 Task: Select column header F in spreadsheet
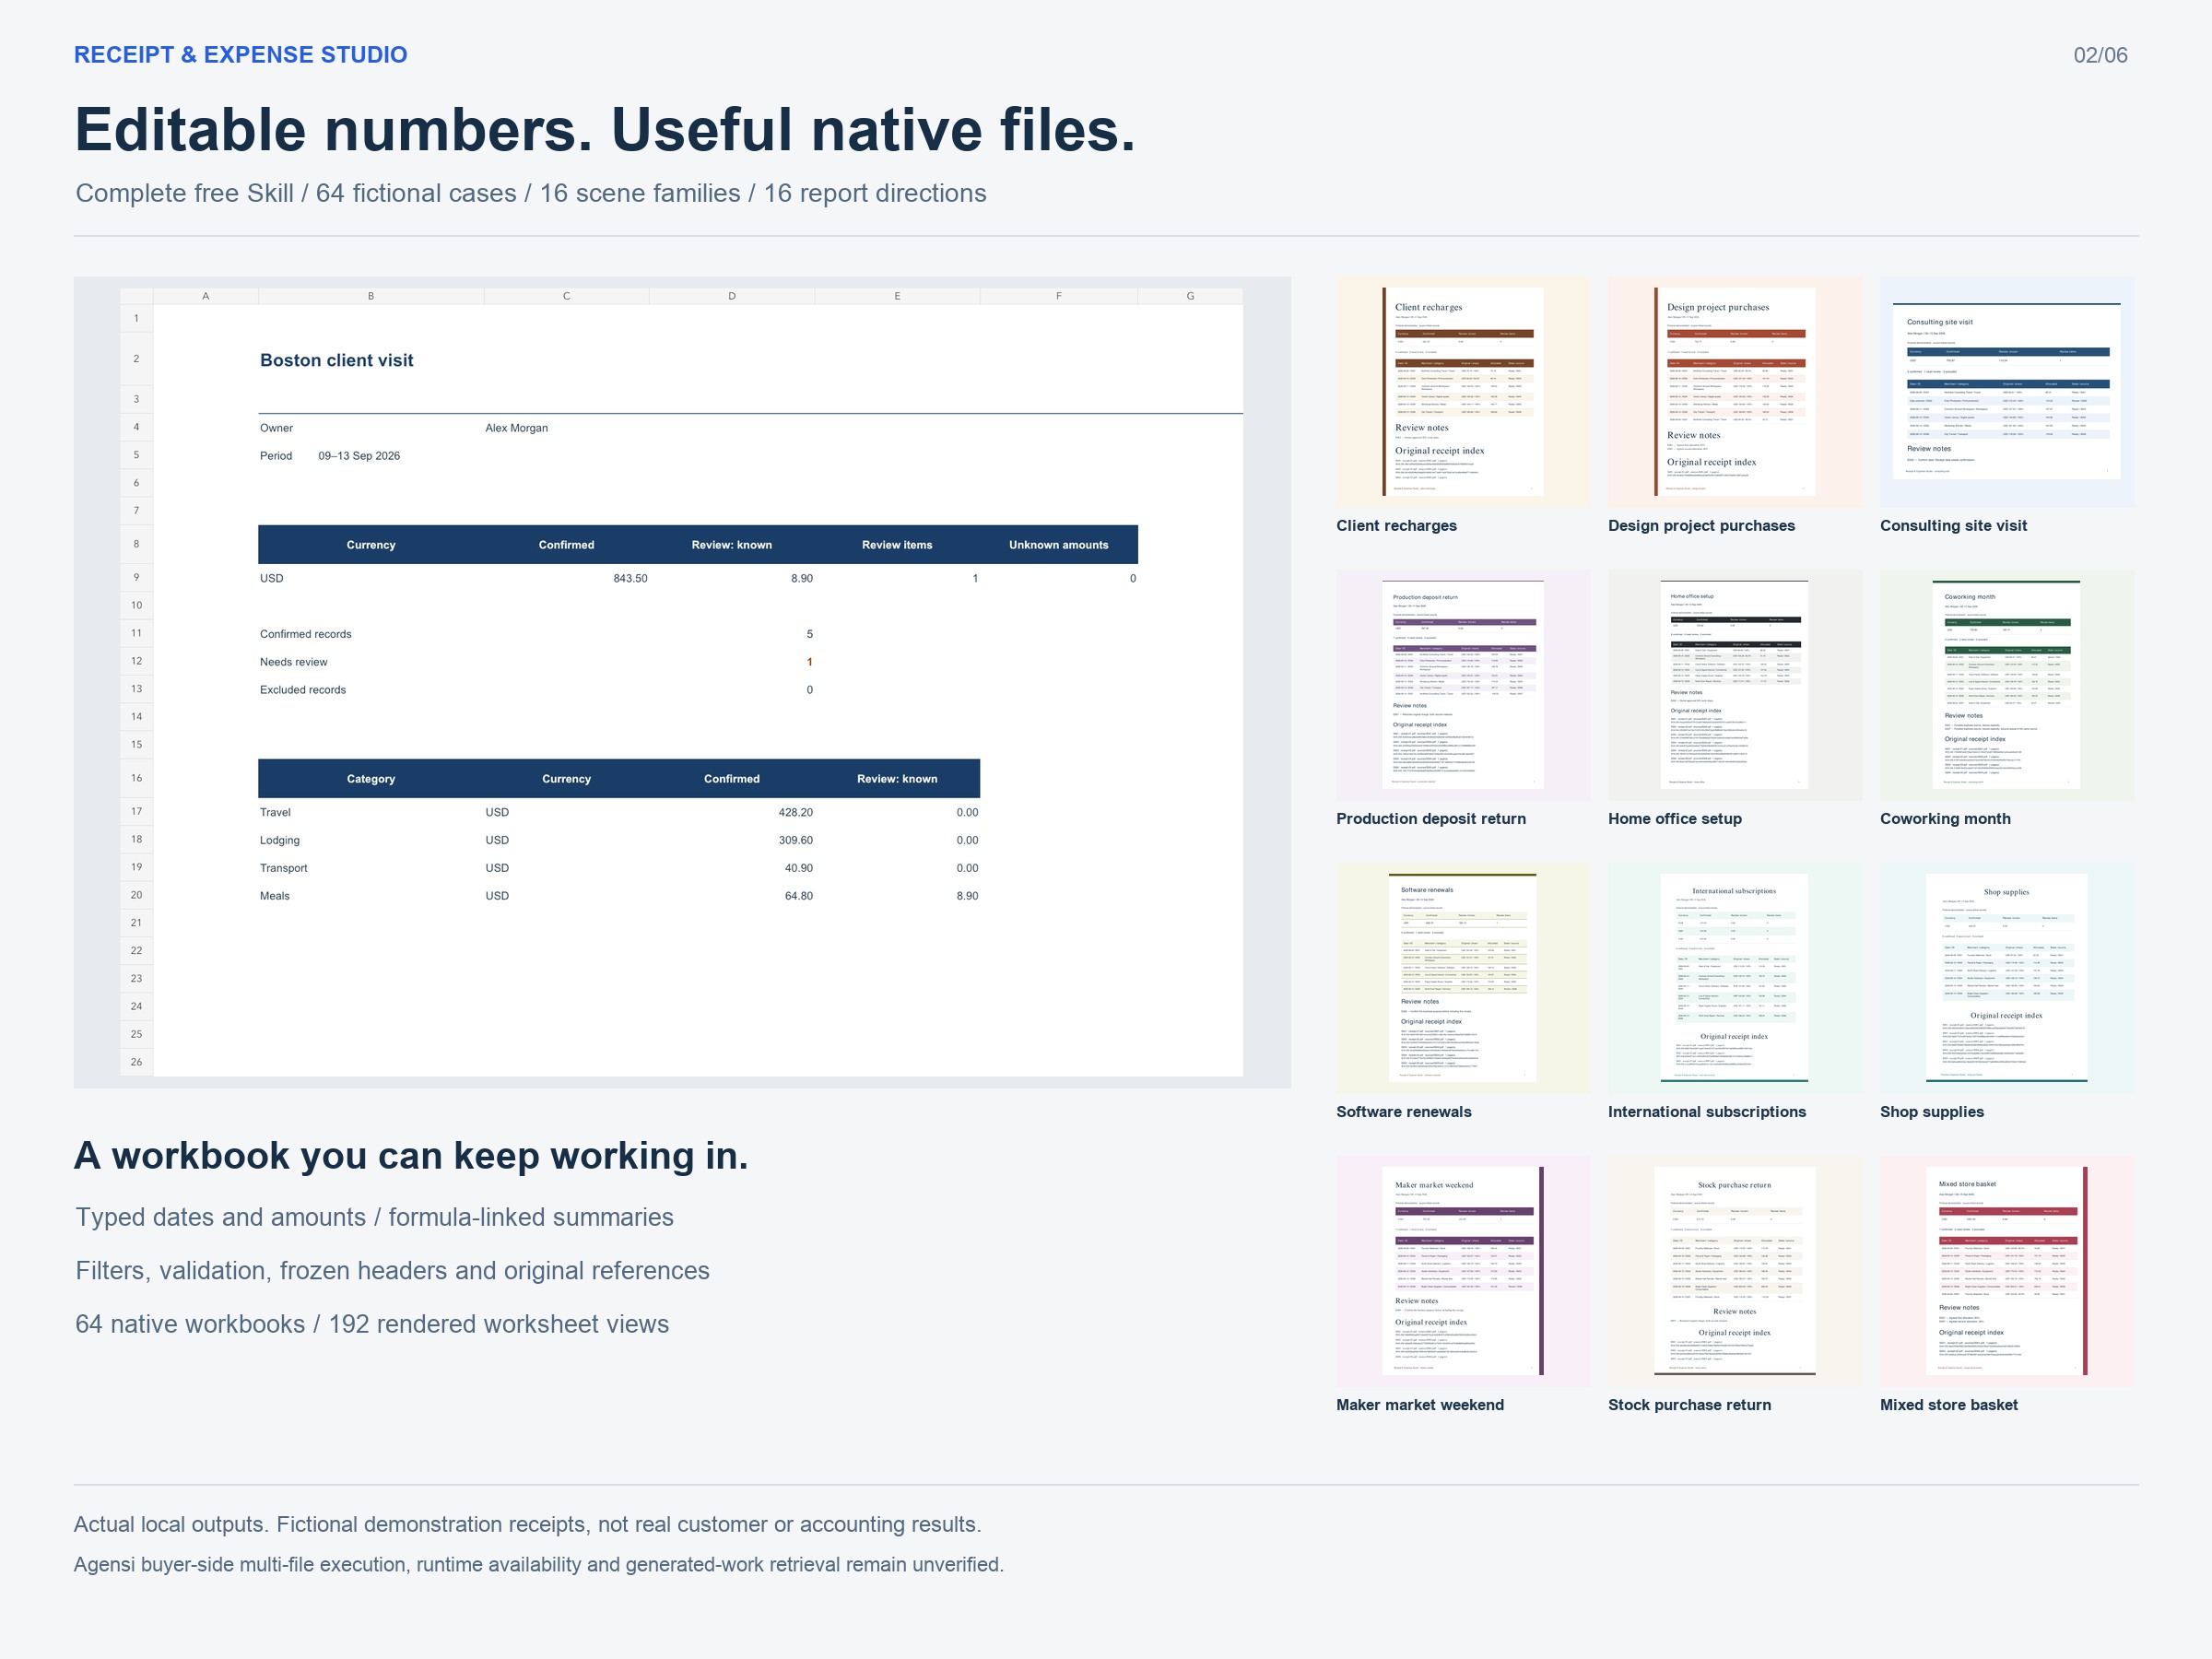pyautogui.click(x=1058, y=296)
